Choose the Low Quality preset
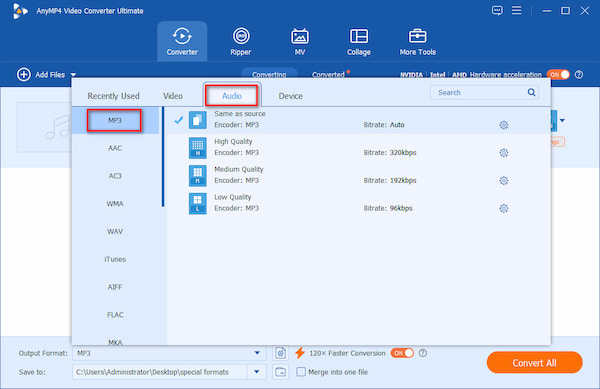The width and height of the screenshot is (600, 389). pos(359,203)
